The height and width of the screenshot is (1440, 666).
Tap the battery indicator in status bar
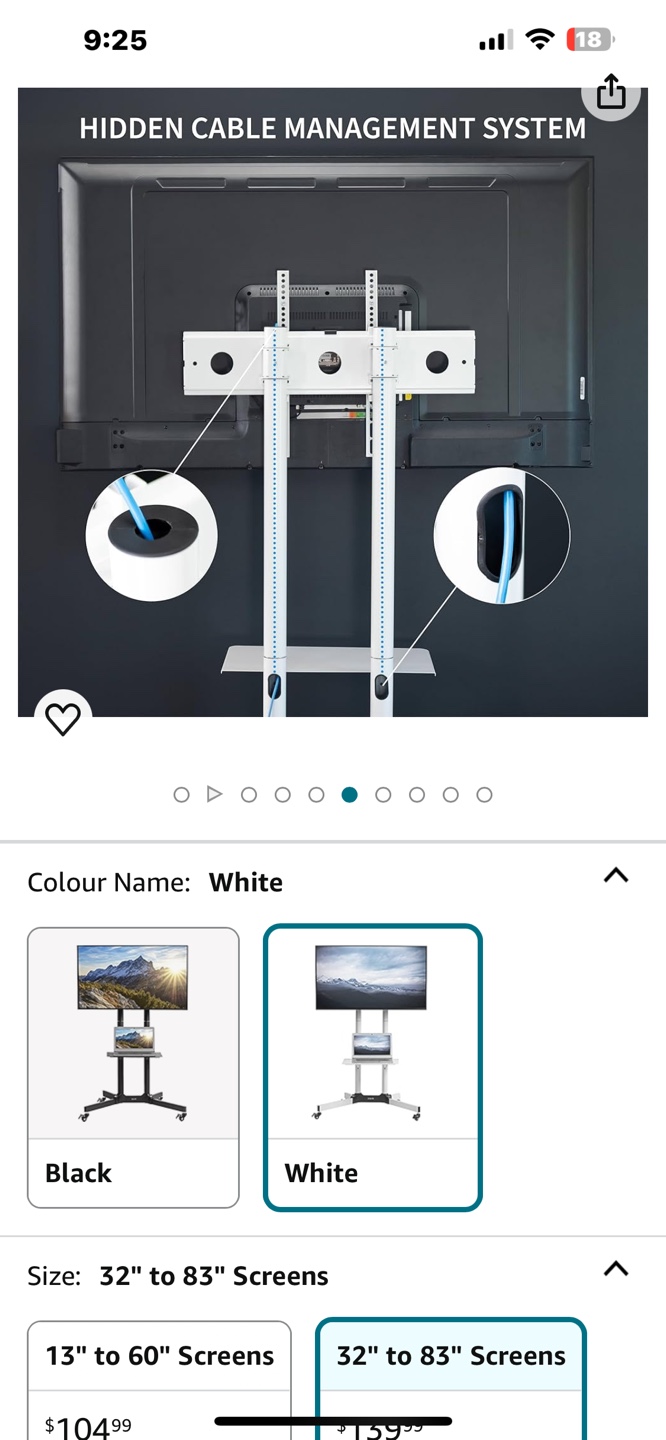590,40
